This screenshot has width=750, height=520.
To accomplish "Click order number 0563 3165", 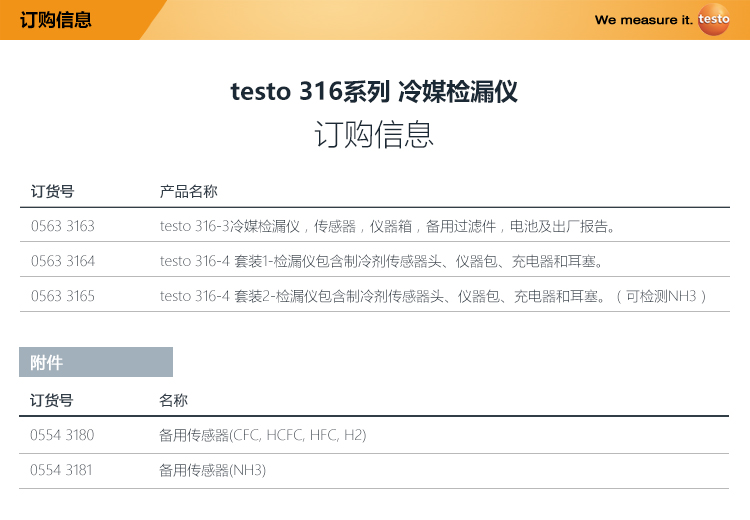I will pyautogui.click(x=63, y=296).
